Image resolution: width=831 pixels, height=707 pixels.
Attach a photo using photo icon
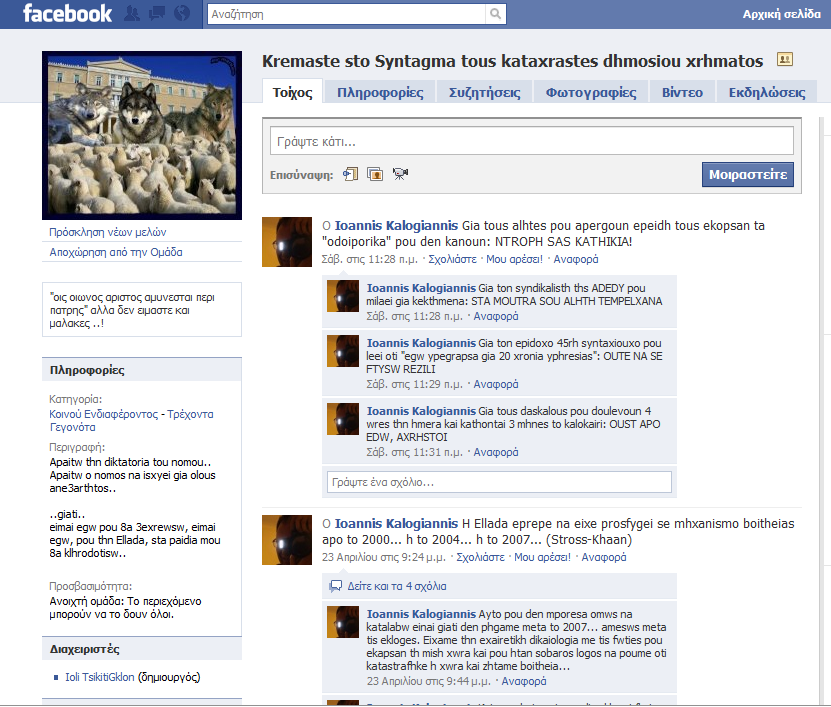pyautogui.click(x=375, y=174)
